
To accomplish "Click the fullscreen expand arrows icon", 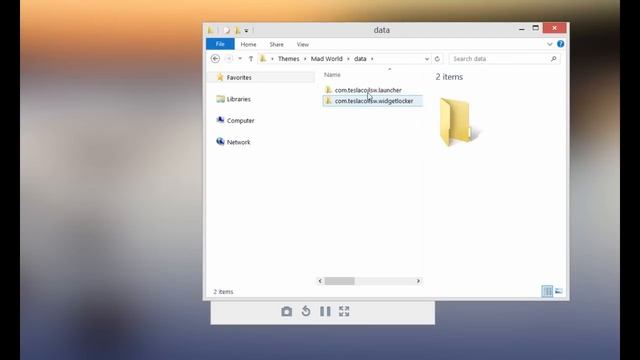I will [344, 311].
